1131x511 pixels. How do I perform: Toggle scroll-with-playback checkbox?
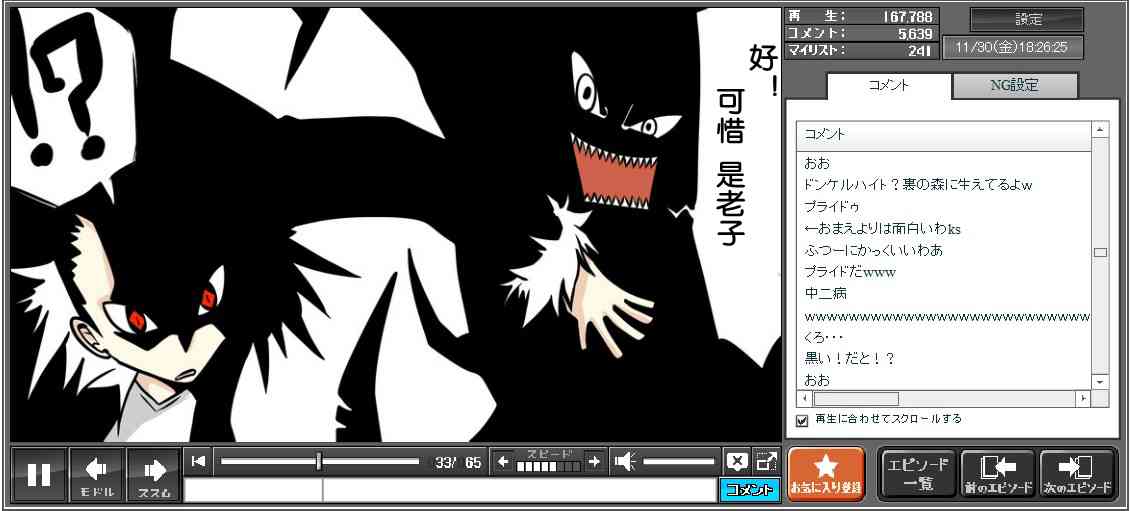pos(802,420)
